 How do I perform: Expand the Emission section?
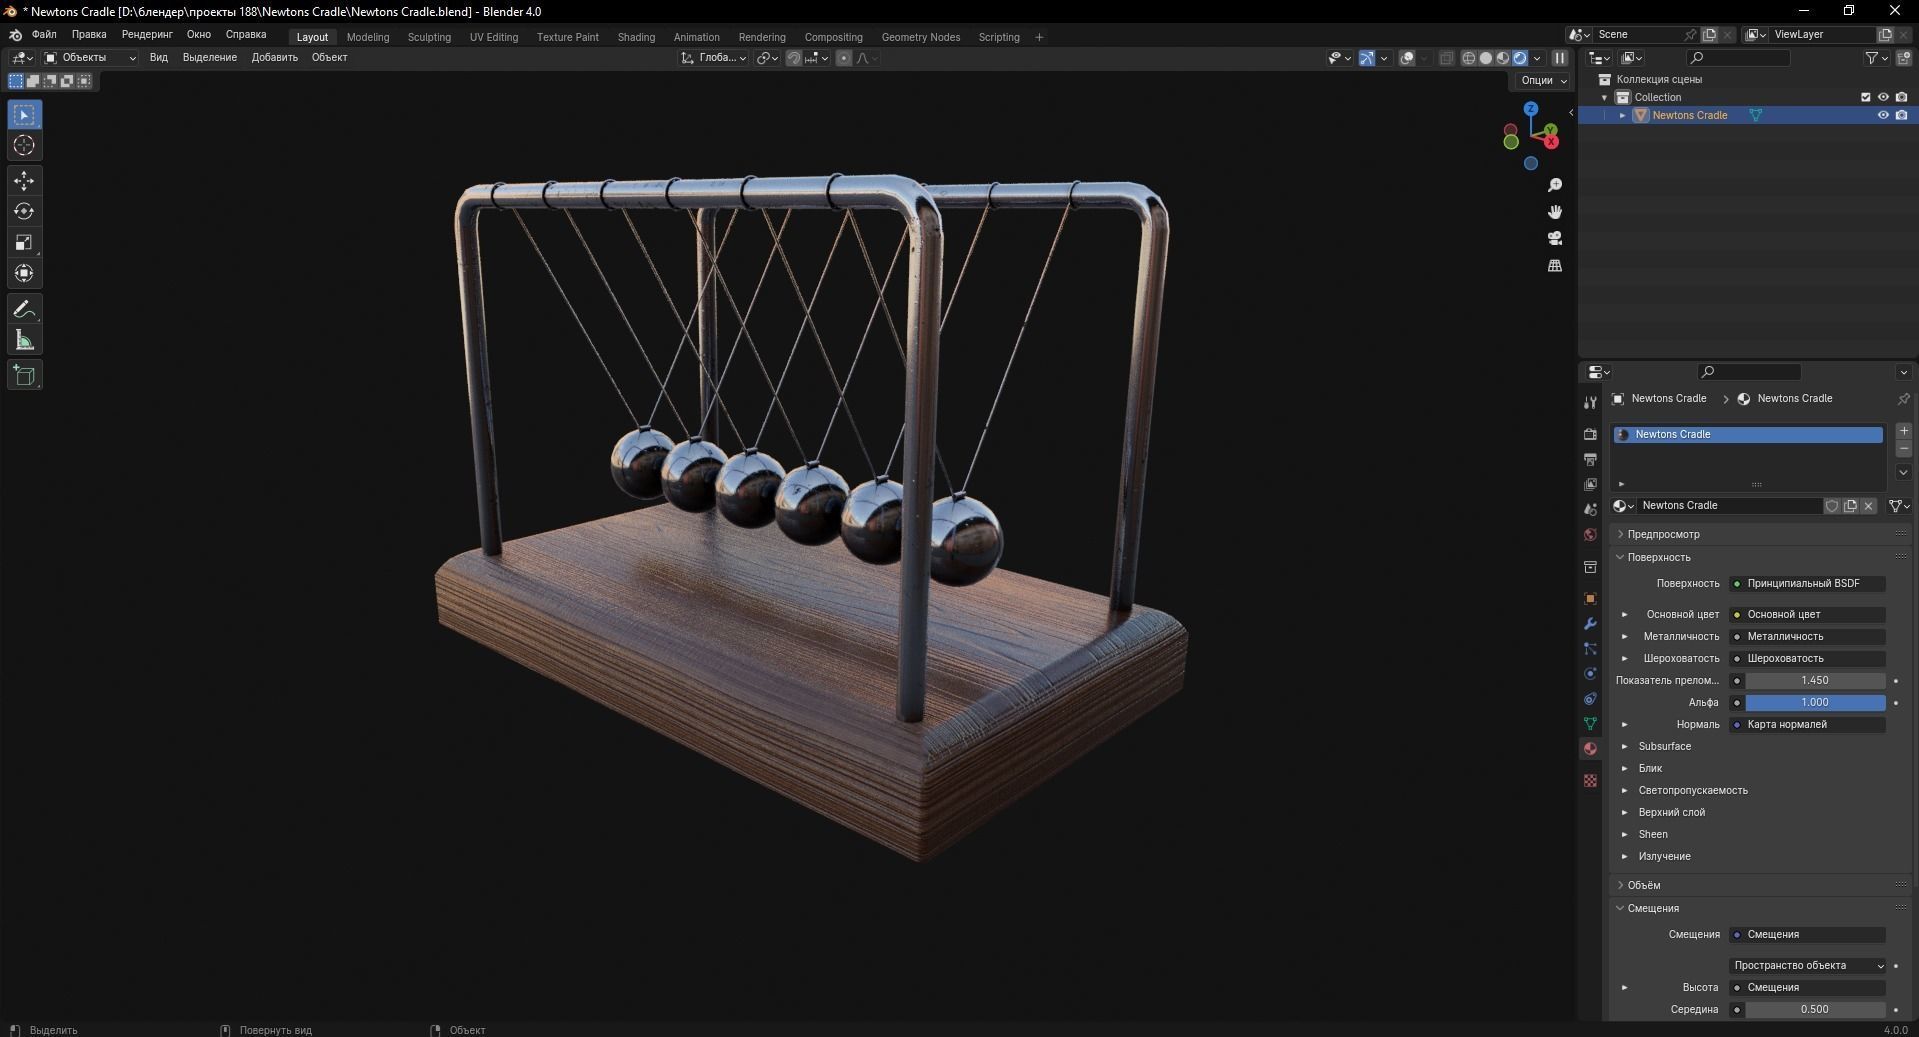click(x=1625, y=856)
